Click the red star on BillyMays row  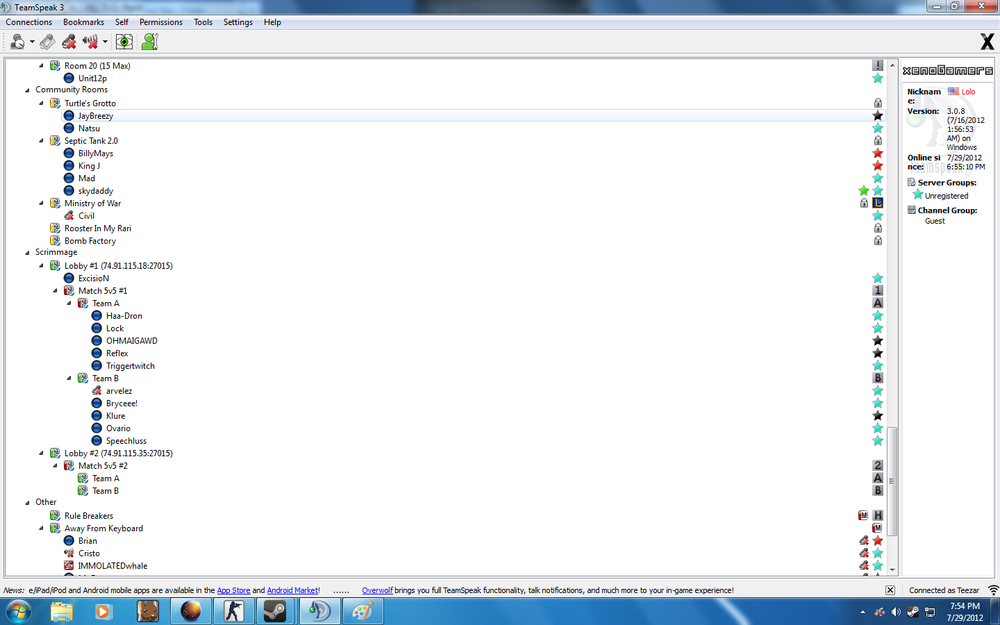pyautogui.click(x=878, y=153)
